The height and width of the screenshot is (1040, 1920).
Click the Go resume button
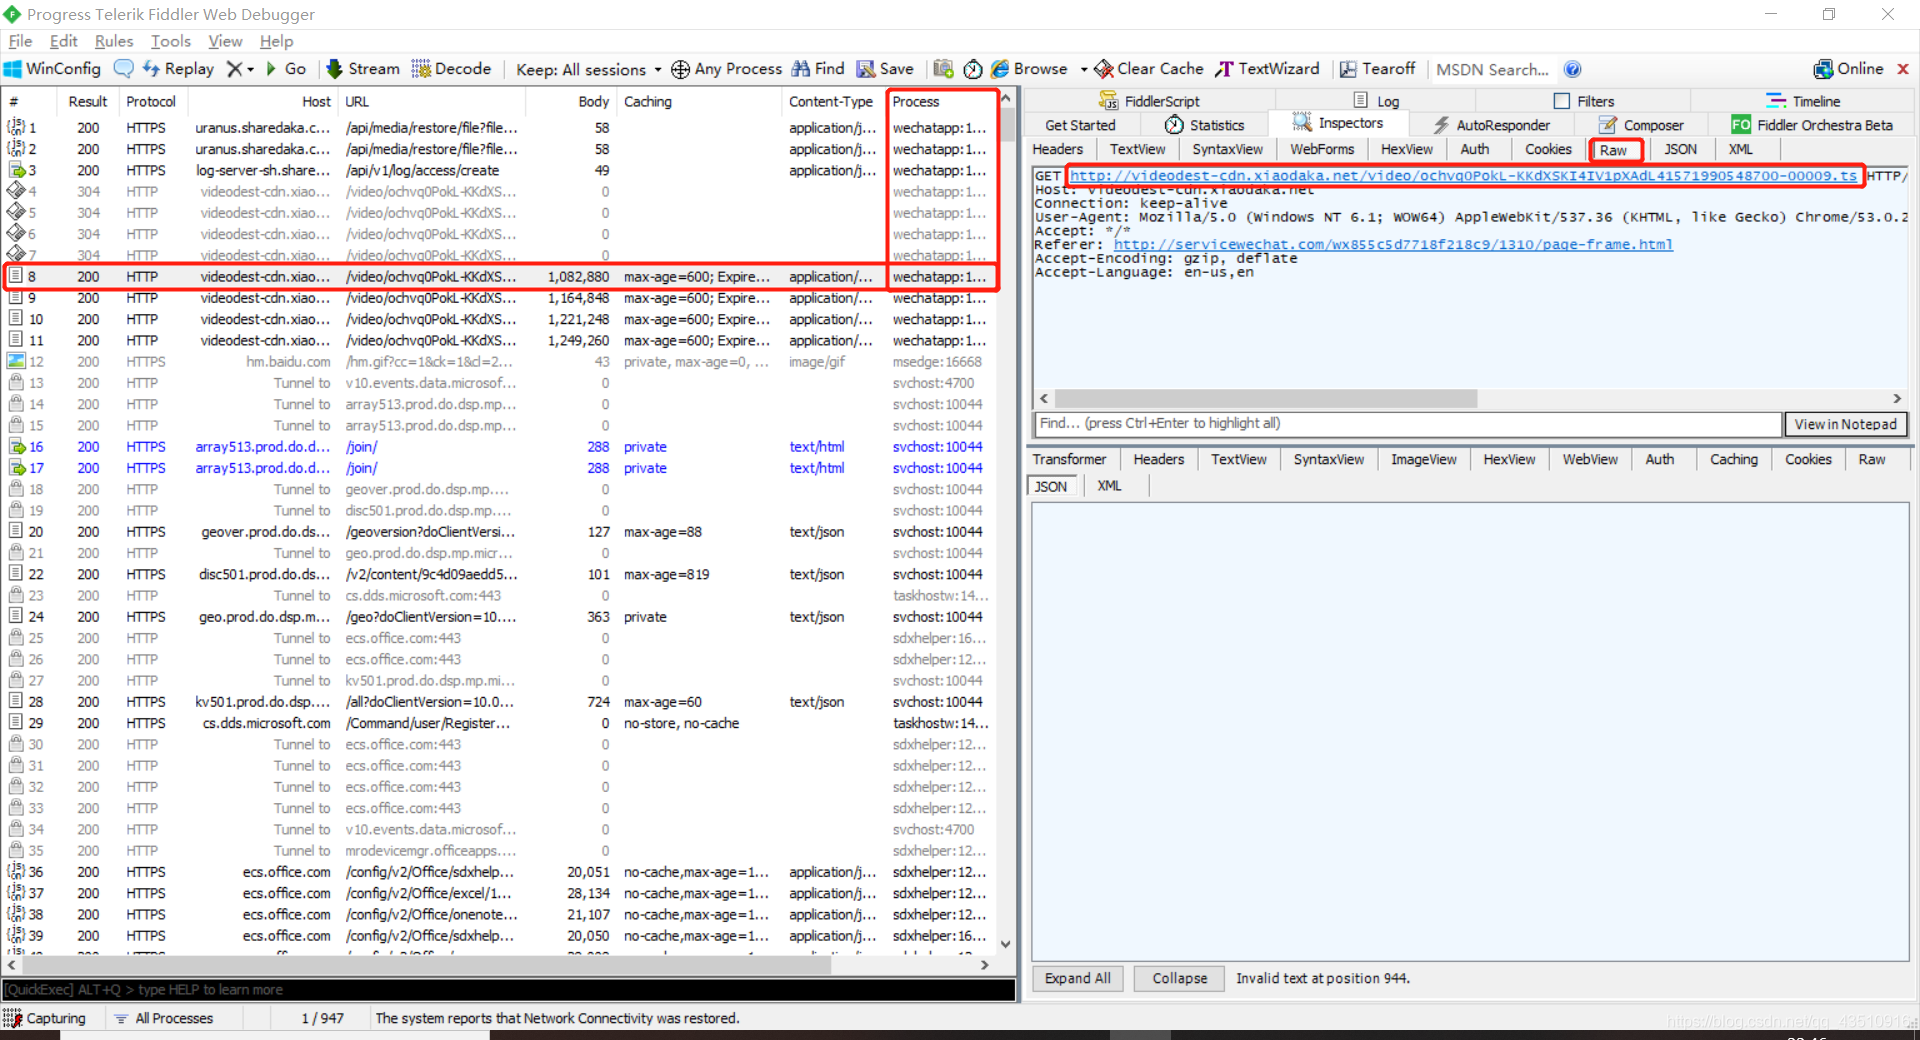[x=286, y=69]
